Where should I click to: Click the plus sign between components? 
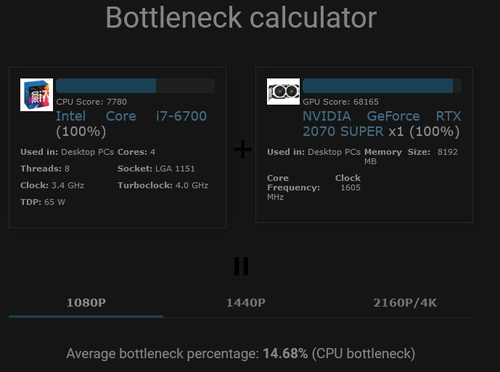[243, 149]
